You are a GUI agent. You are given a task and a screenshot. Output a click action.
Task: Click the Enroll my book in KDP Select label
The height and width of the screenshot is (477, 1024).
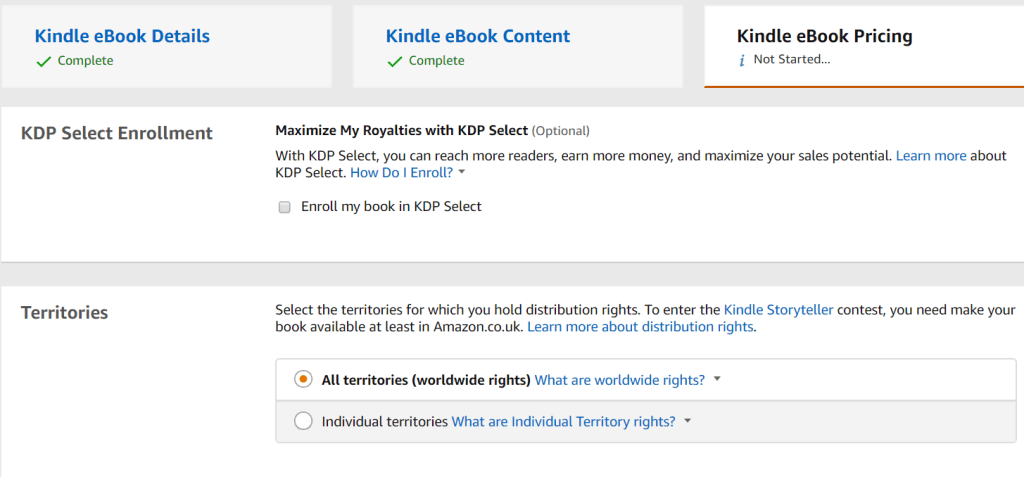click(391, 207)
